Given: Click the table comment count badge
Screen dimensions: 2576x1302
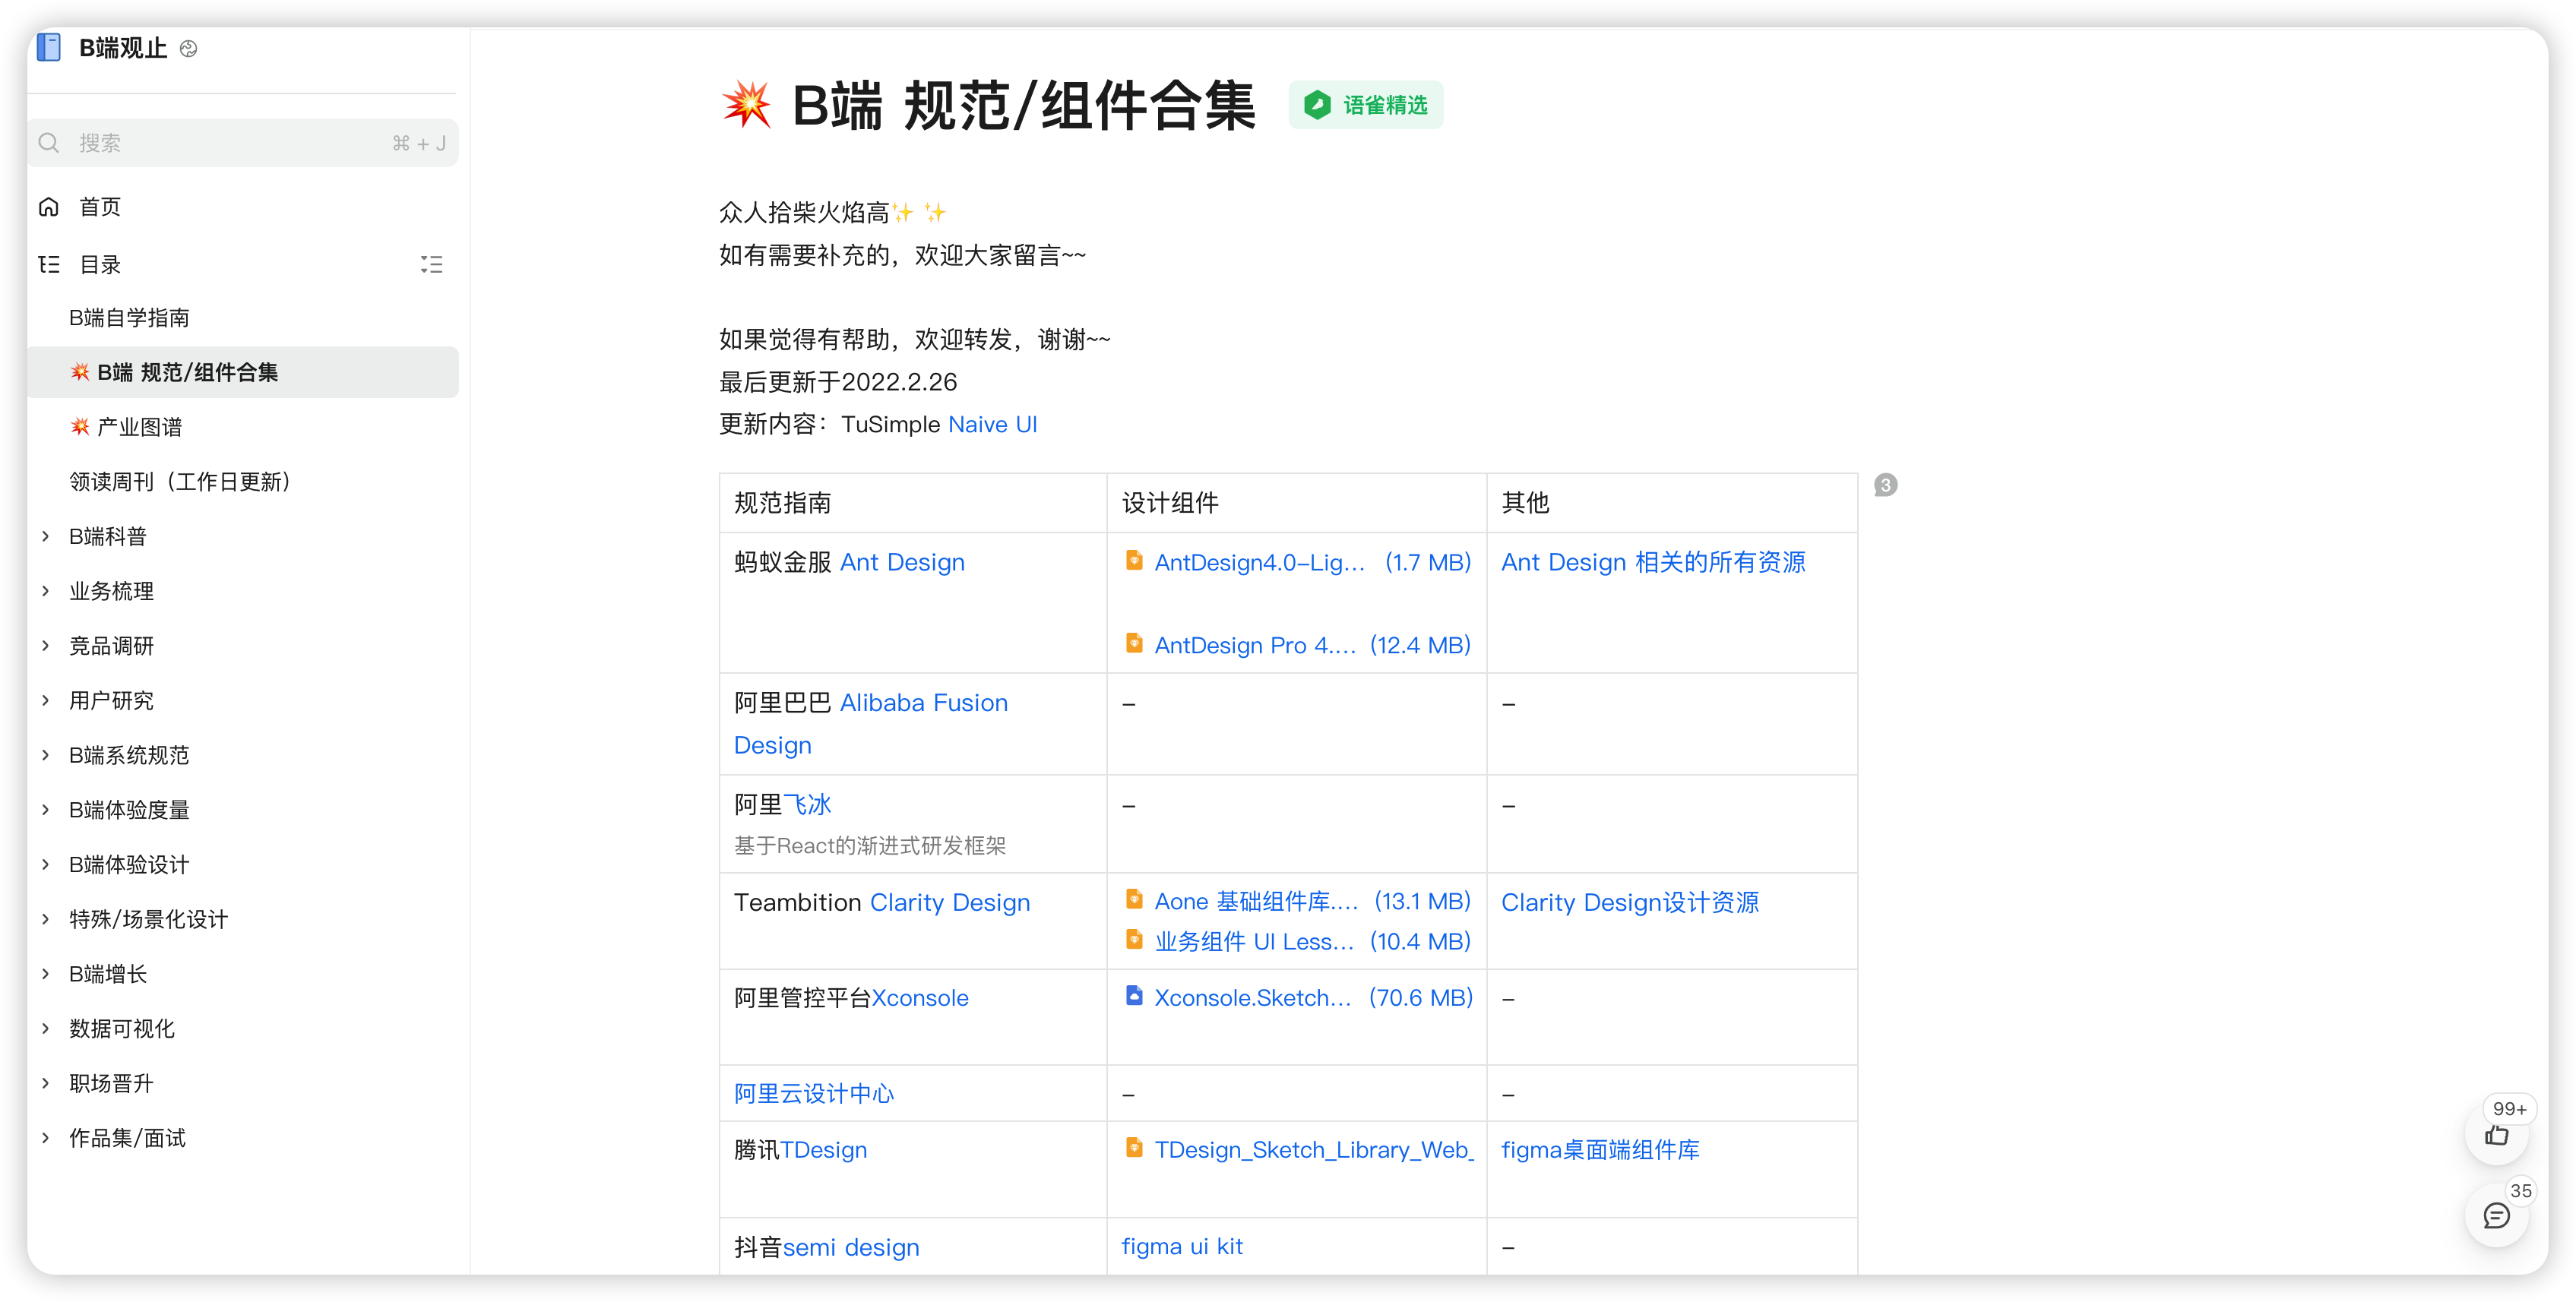Looking at the screenshot, I should pyautogui.click(x=1885, y=485).
